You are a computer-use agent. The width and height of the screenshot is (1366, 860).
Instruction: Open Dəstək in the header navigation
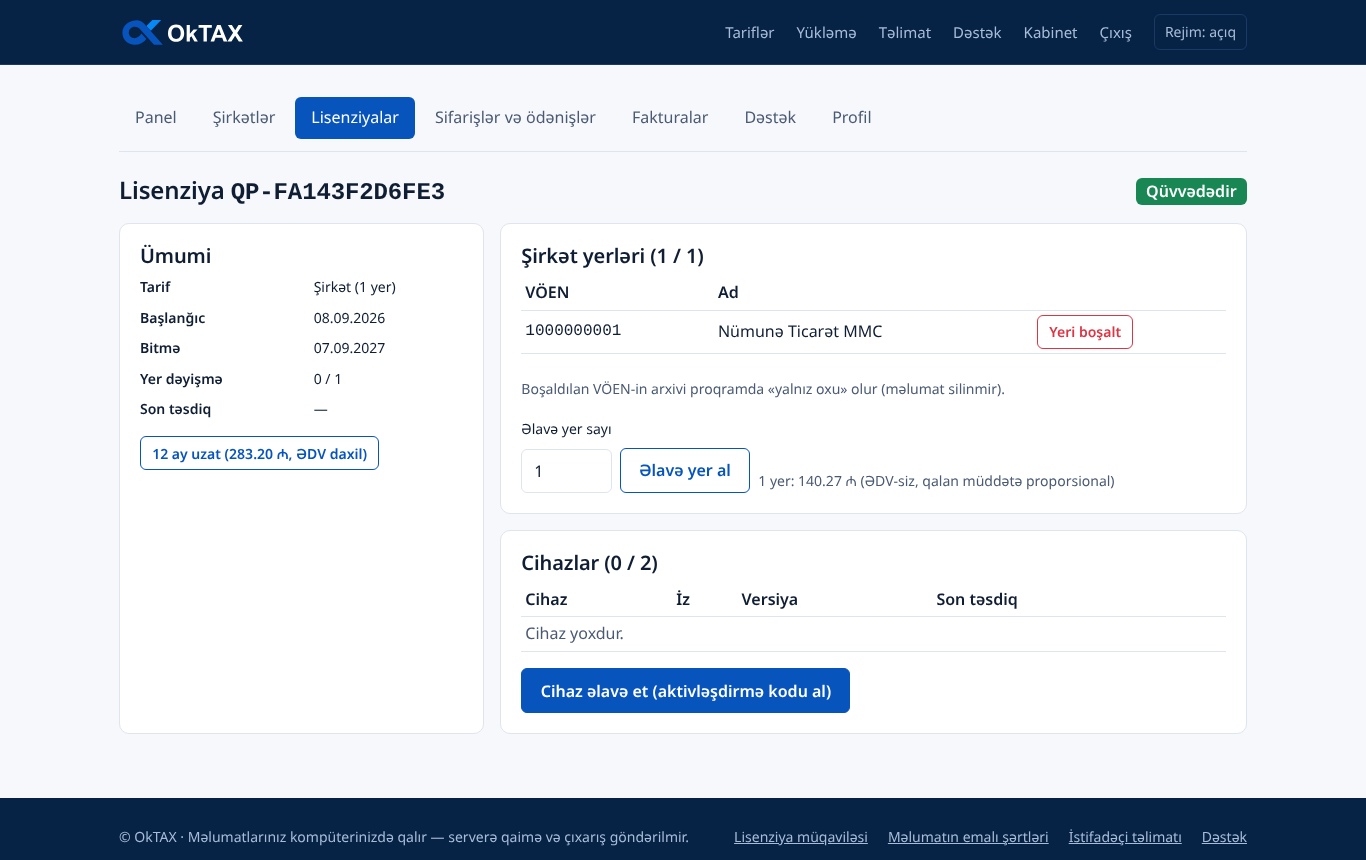[x=977, y=33]
